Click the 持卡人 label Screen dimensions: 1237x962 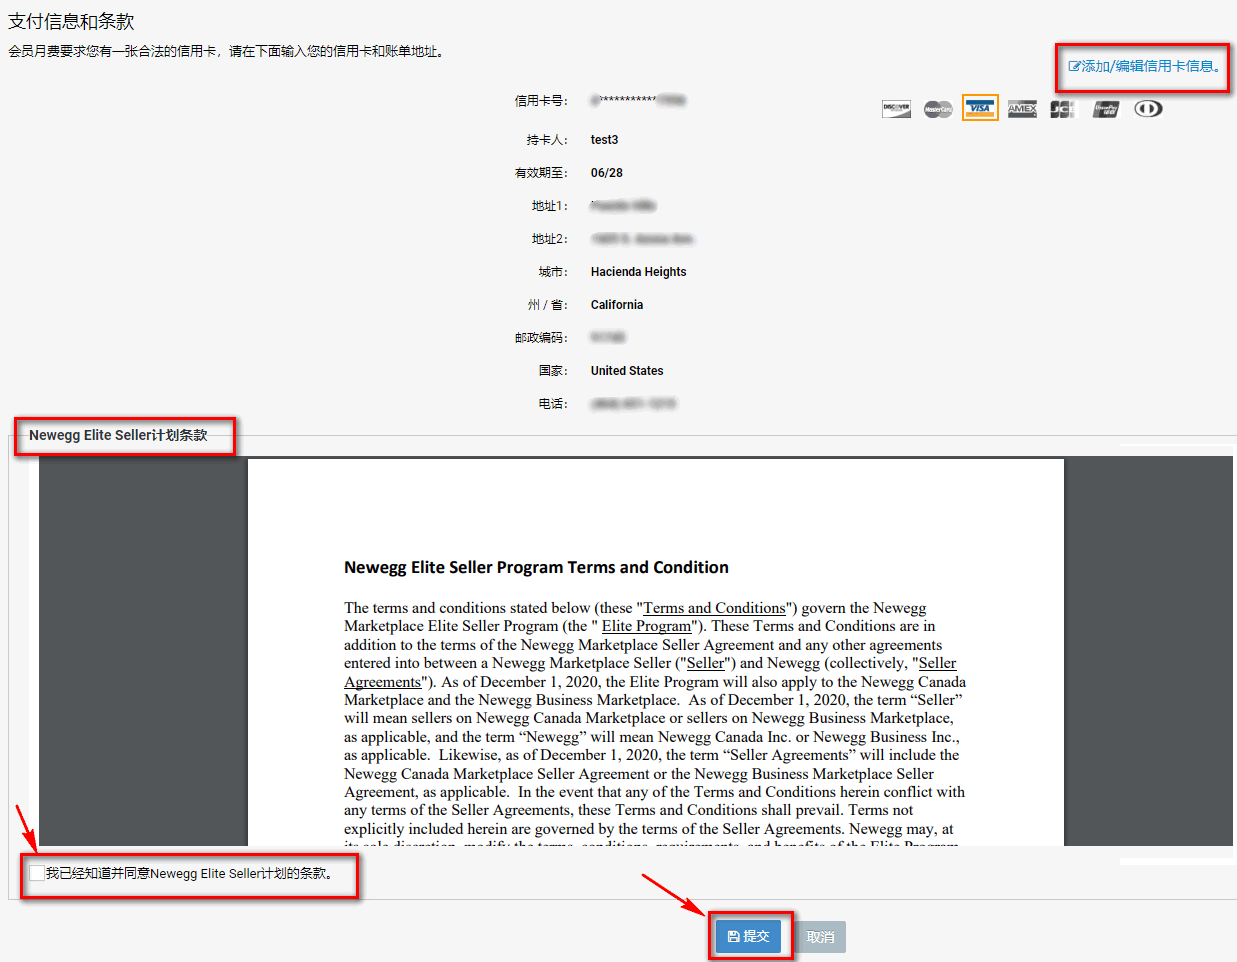547,140
